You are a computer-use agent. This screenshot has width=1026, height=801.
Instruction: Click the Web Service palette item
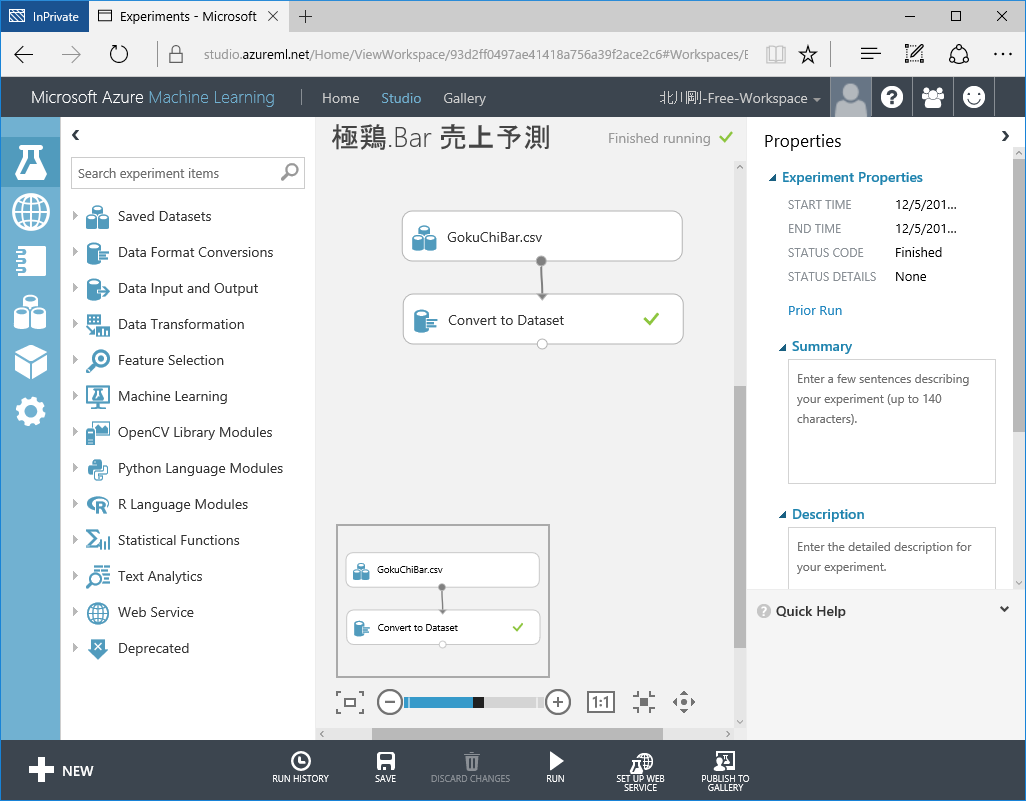pyautogui.click(x=156, y=612)
